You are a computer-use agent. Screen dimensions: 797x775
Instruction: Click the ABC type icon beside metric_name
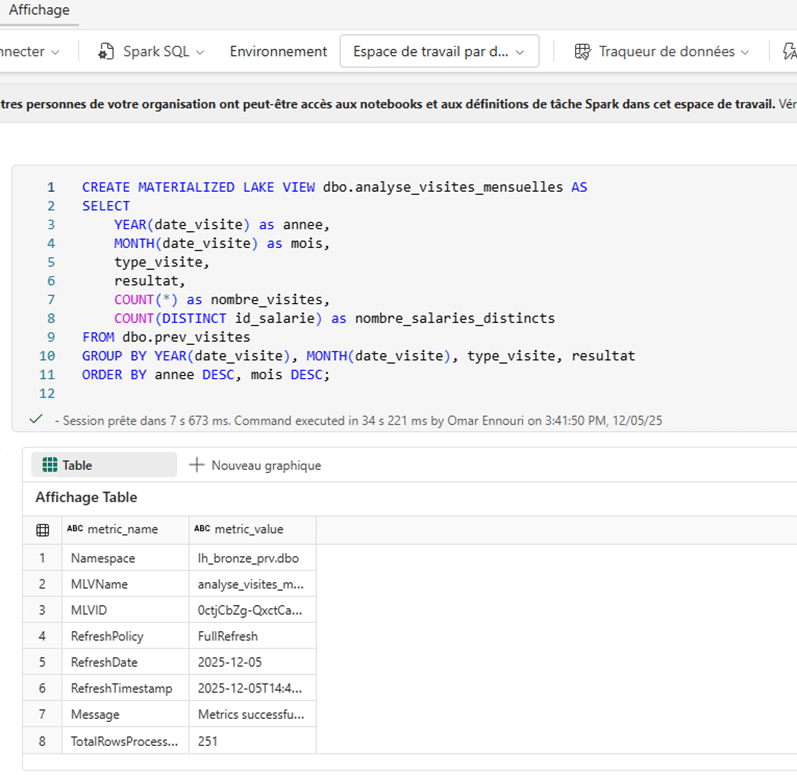tap(75, 529)
